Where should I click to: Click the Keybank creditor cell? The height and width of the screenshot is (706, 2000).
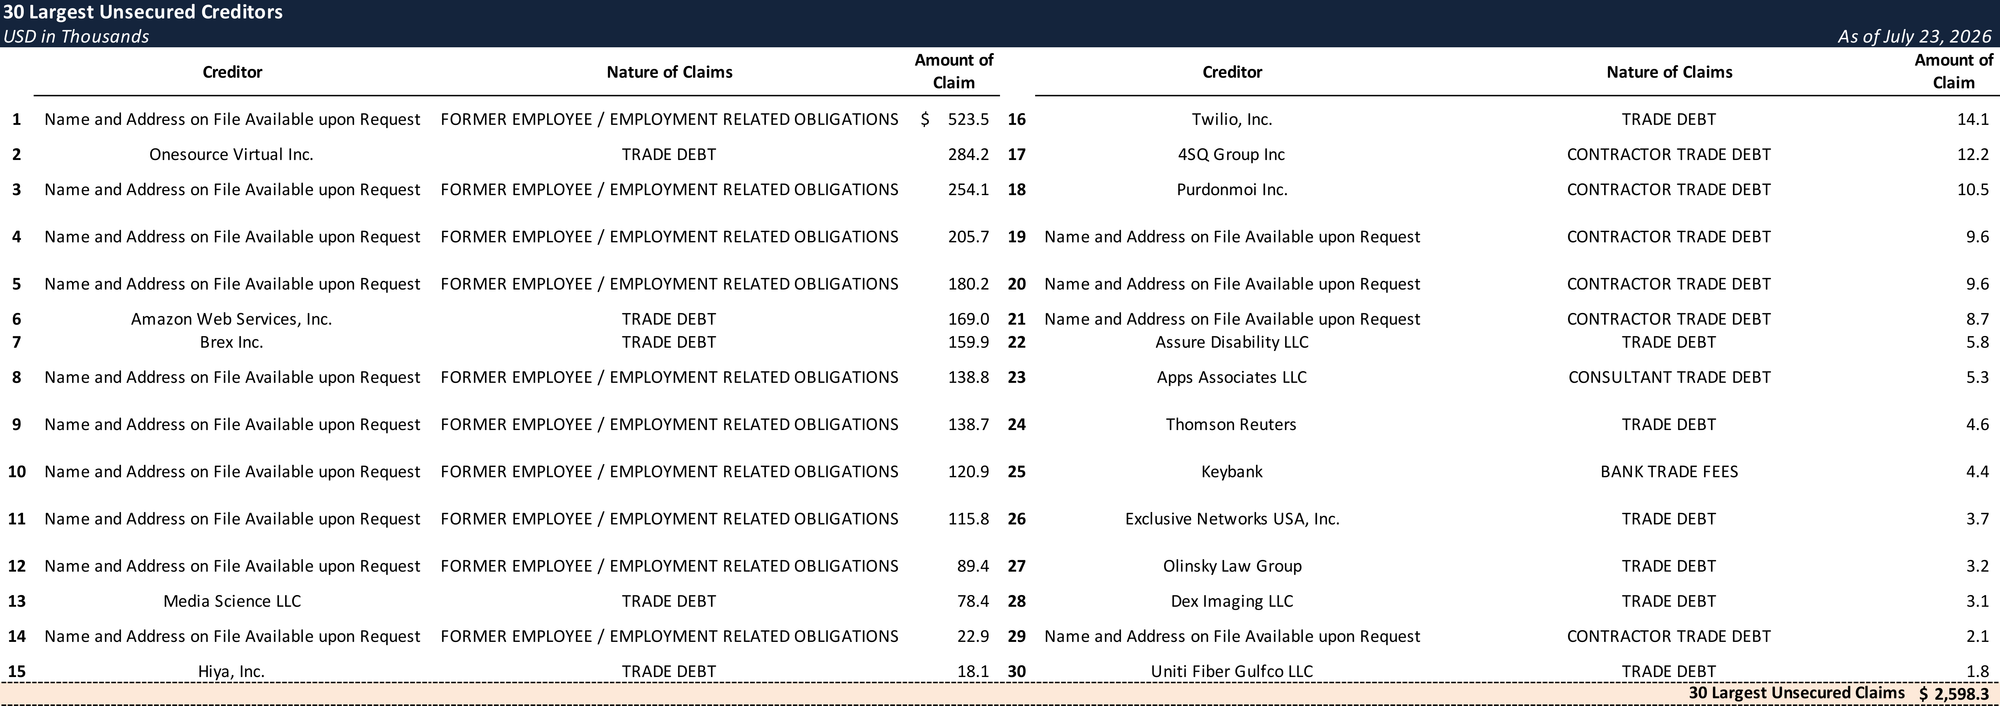1231,471
